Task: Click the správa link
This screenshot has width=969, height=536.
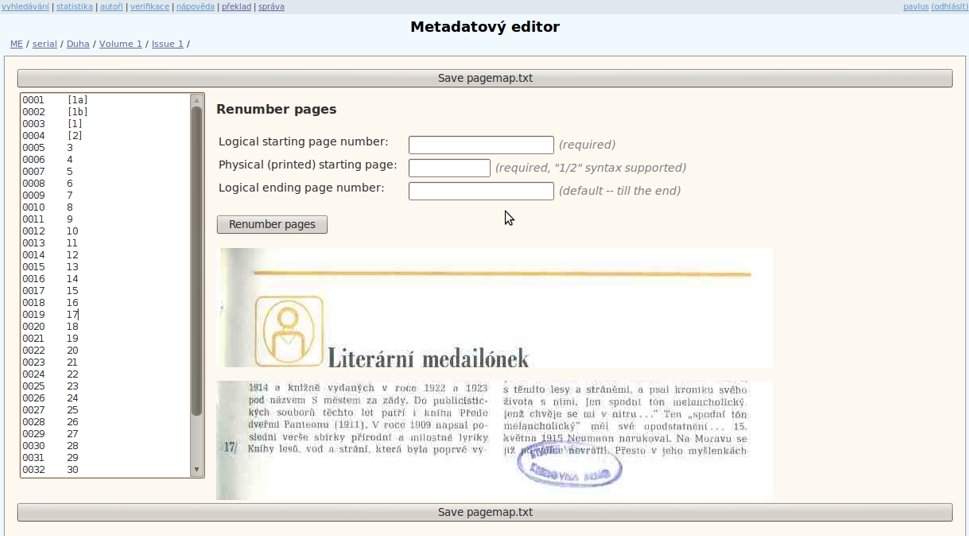Action: coord(271,7)
